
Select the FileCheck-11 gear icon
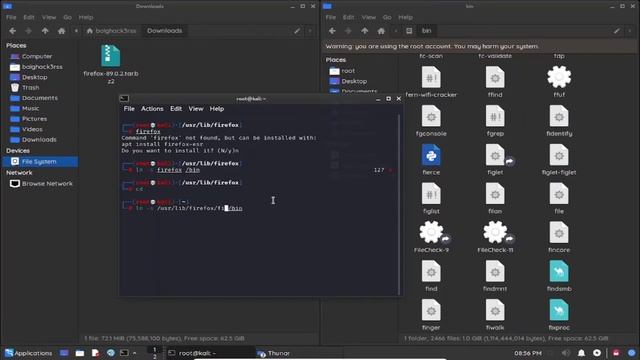coord(495,232)
